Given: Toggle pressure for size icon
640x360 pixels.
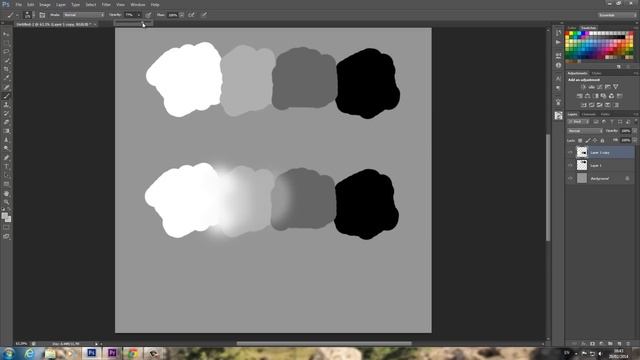Looking at the screenshot, I should pos(204,15).
